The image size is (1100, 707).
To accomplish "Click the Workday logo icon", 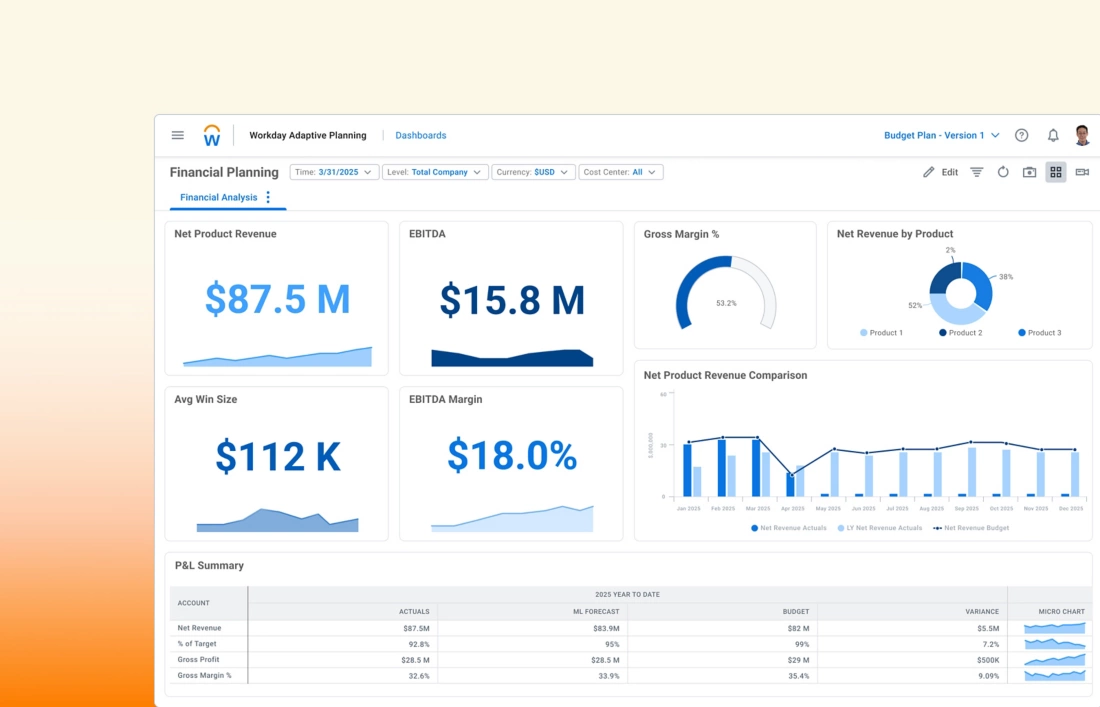I will coord(211,135).
